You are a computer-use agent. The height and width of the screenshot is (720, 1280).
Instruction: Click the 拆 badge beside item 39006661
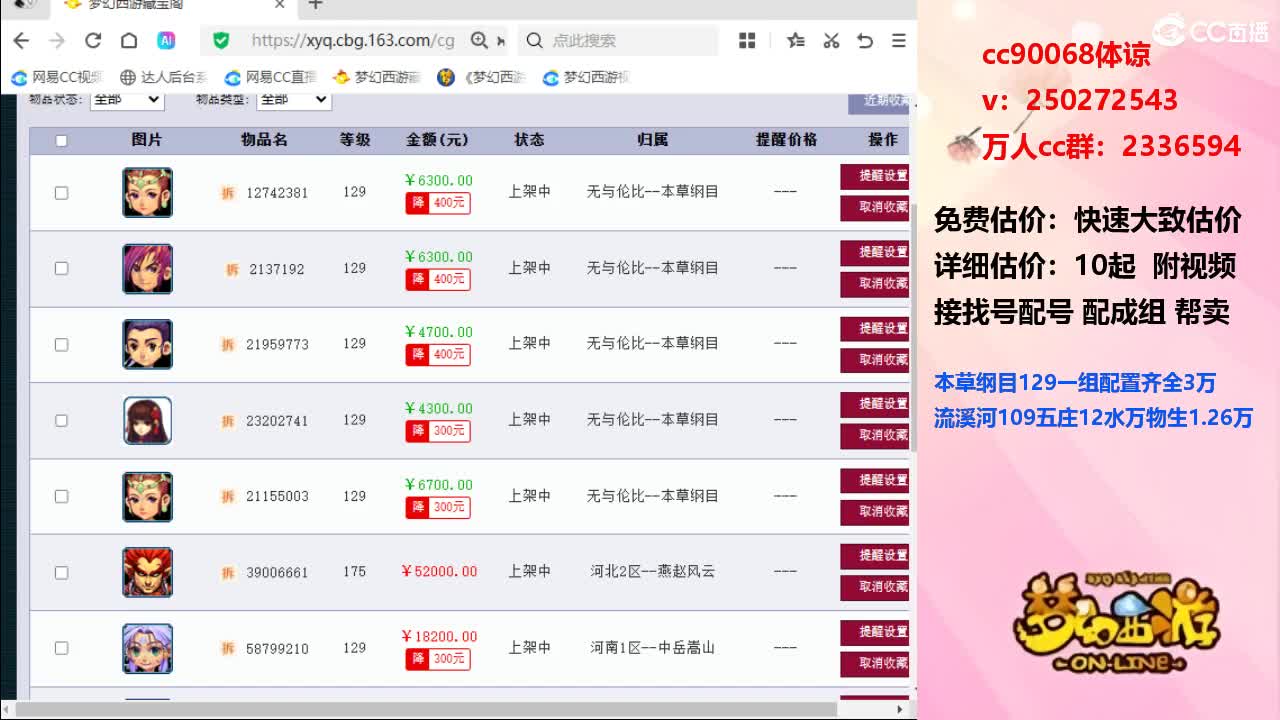click(228, 573)
